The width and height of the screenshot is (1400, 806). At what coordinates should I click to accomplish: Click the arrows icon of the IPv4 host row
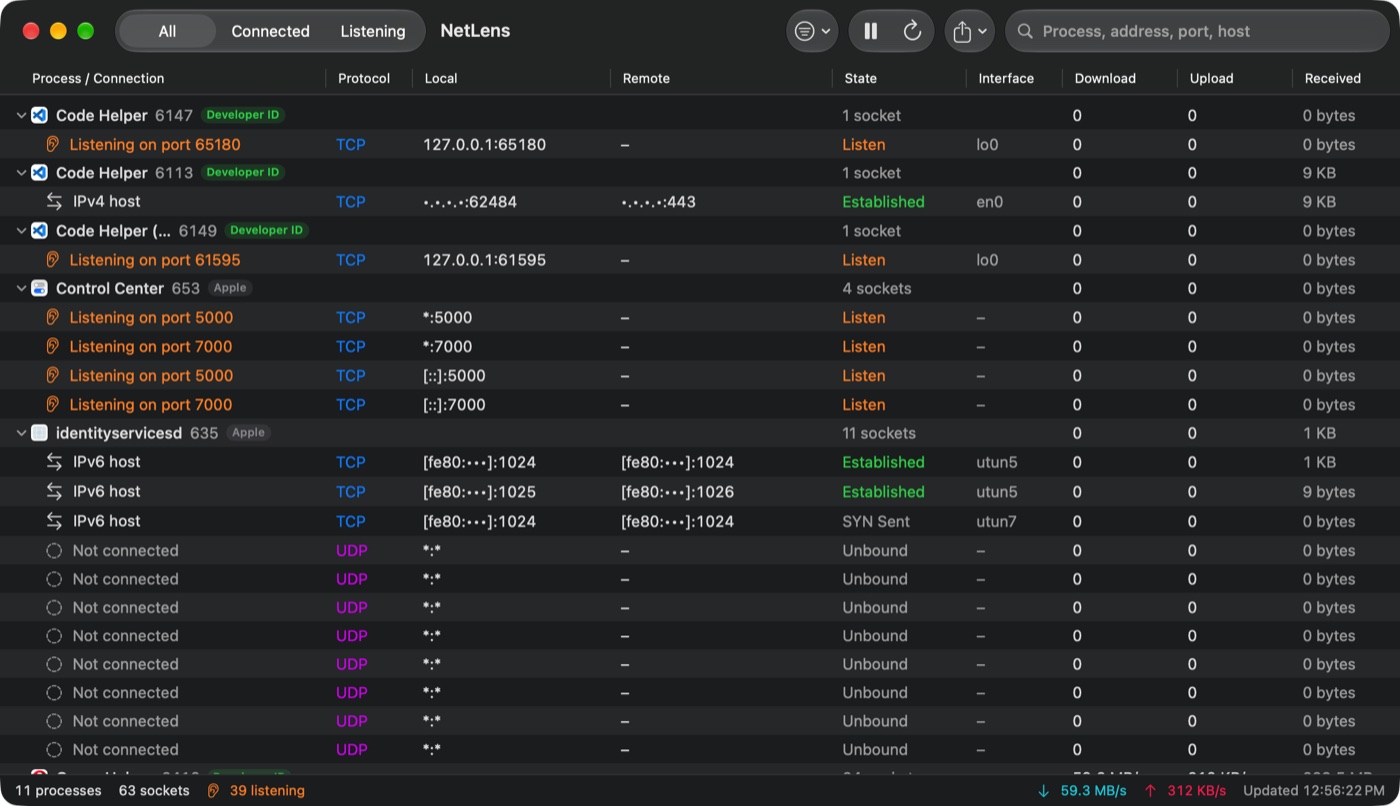[54, 202]
